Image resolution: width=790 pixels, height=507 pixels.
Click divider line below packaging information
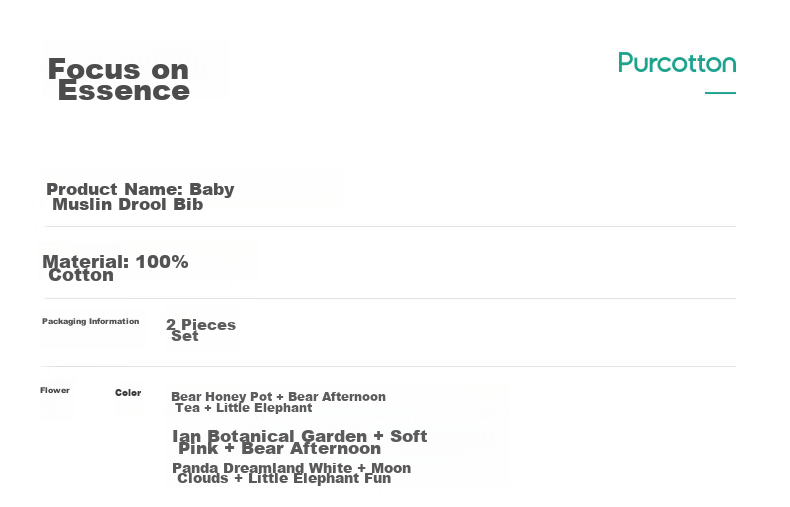click(388, 366)
